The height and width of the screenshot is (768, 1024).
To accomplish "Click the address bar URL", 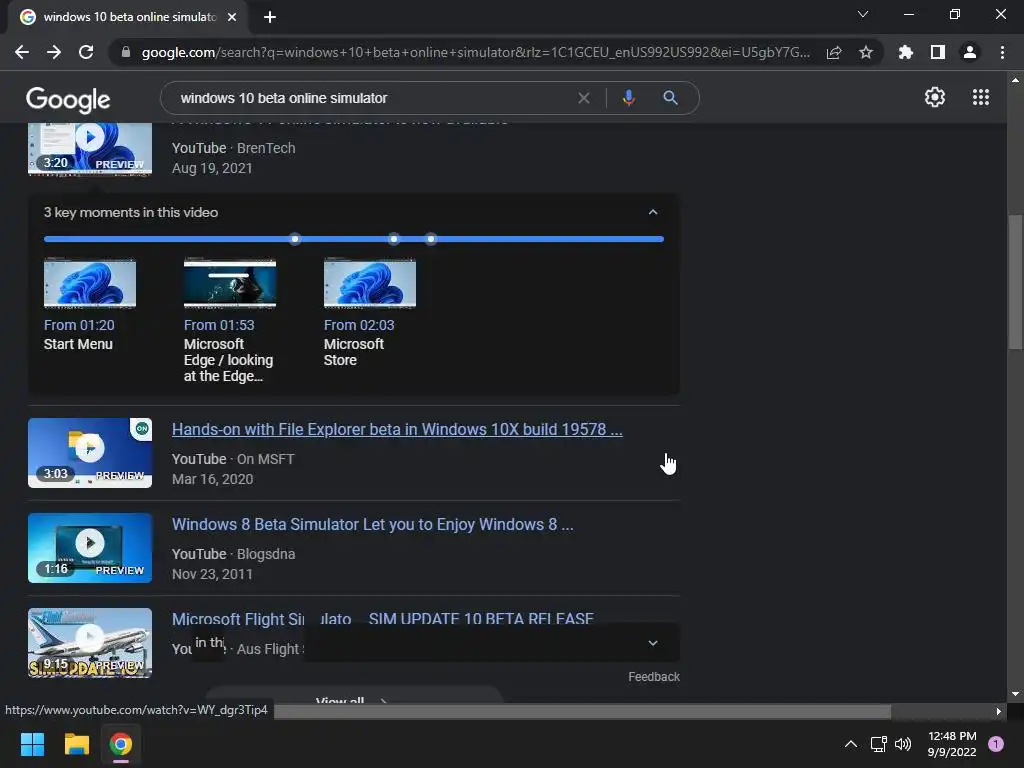I will [475, 52].
